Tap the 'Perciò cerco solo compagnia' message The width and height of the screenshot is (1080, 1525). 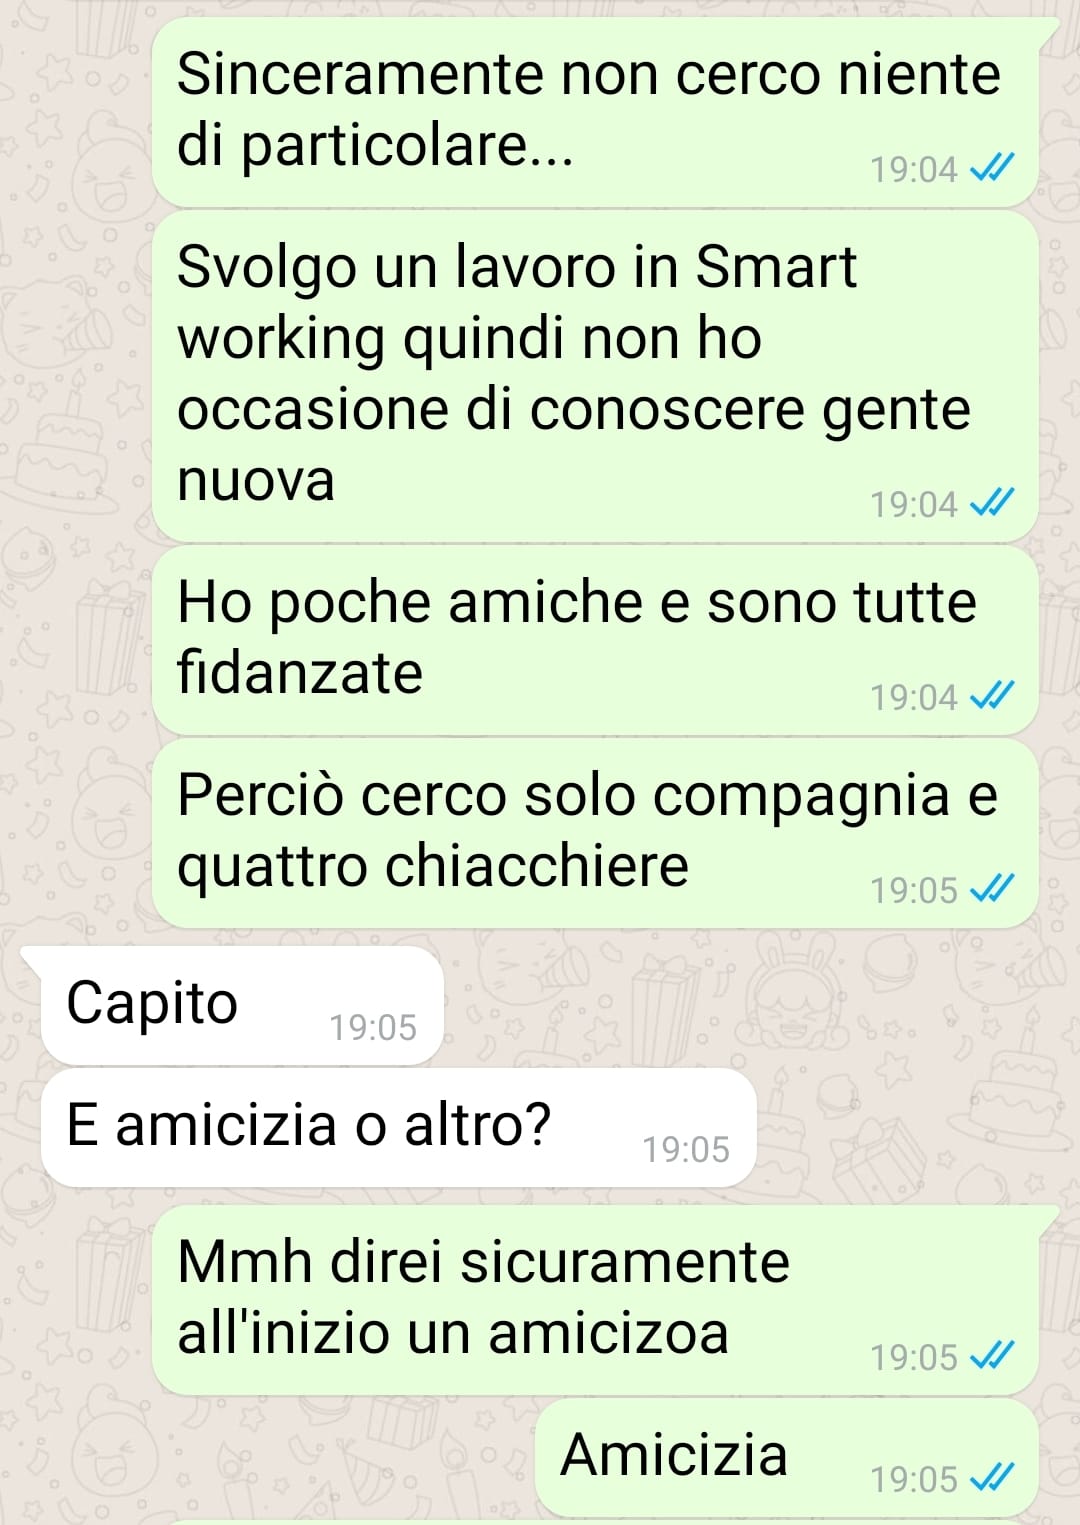point(595,833)
